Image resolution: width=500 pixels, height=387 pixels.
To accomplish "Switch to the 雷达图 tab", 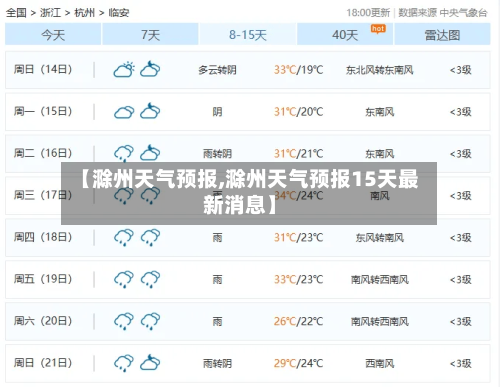I will point(442,34).
